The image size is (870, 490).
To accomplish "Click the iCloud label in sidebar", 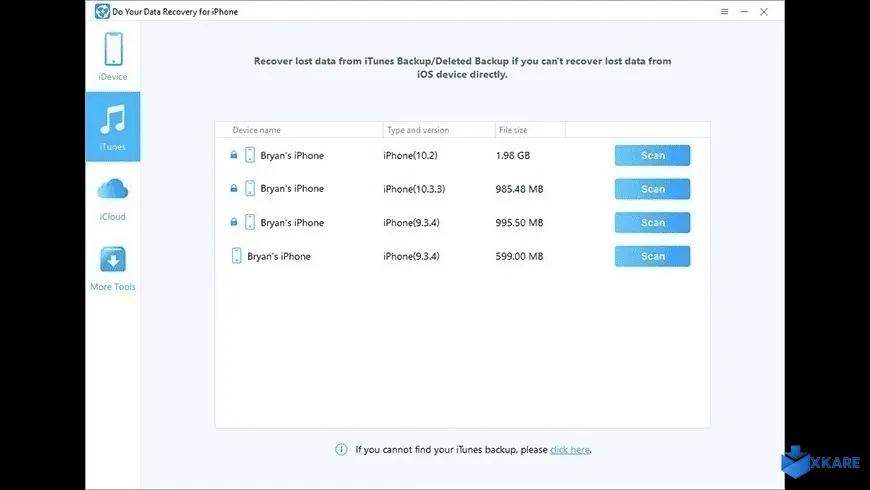I will coord(113,216).
